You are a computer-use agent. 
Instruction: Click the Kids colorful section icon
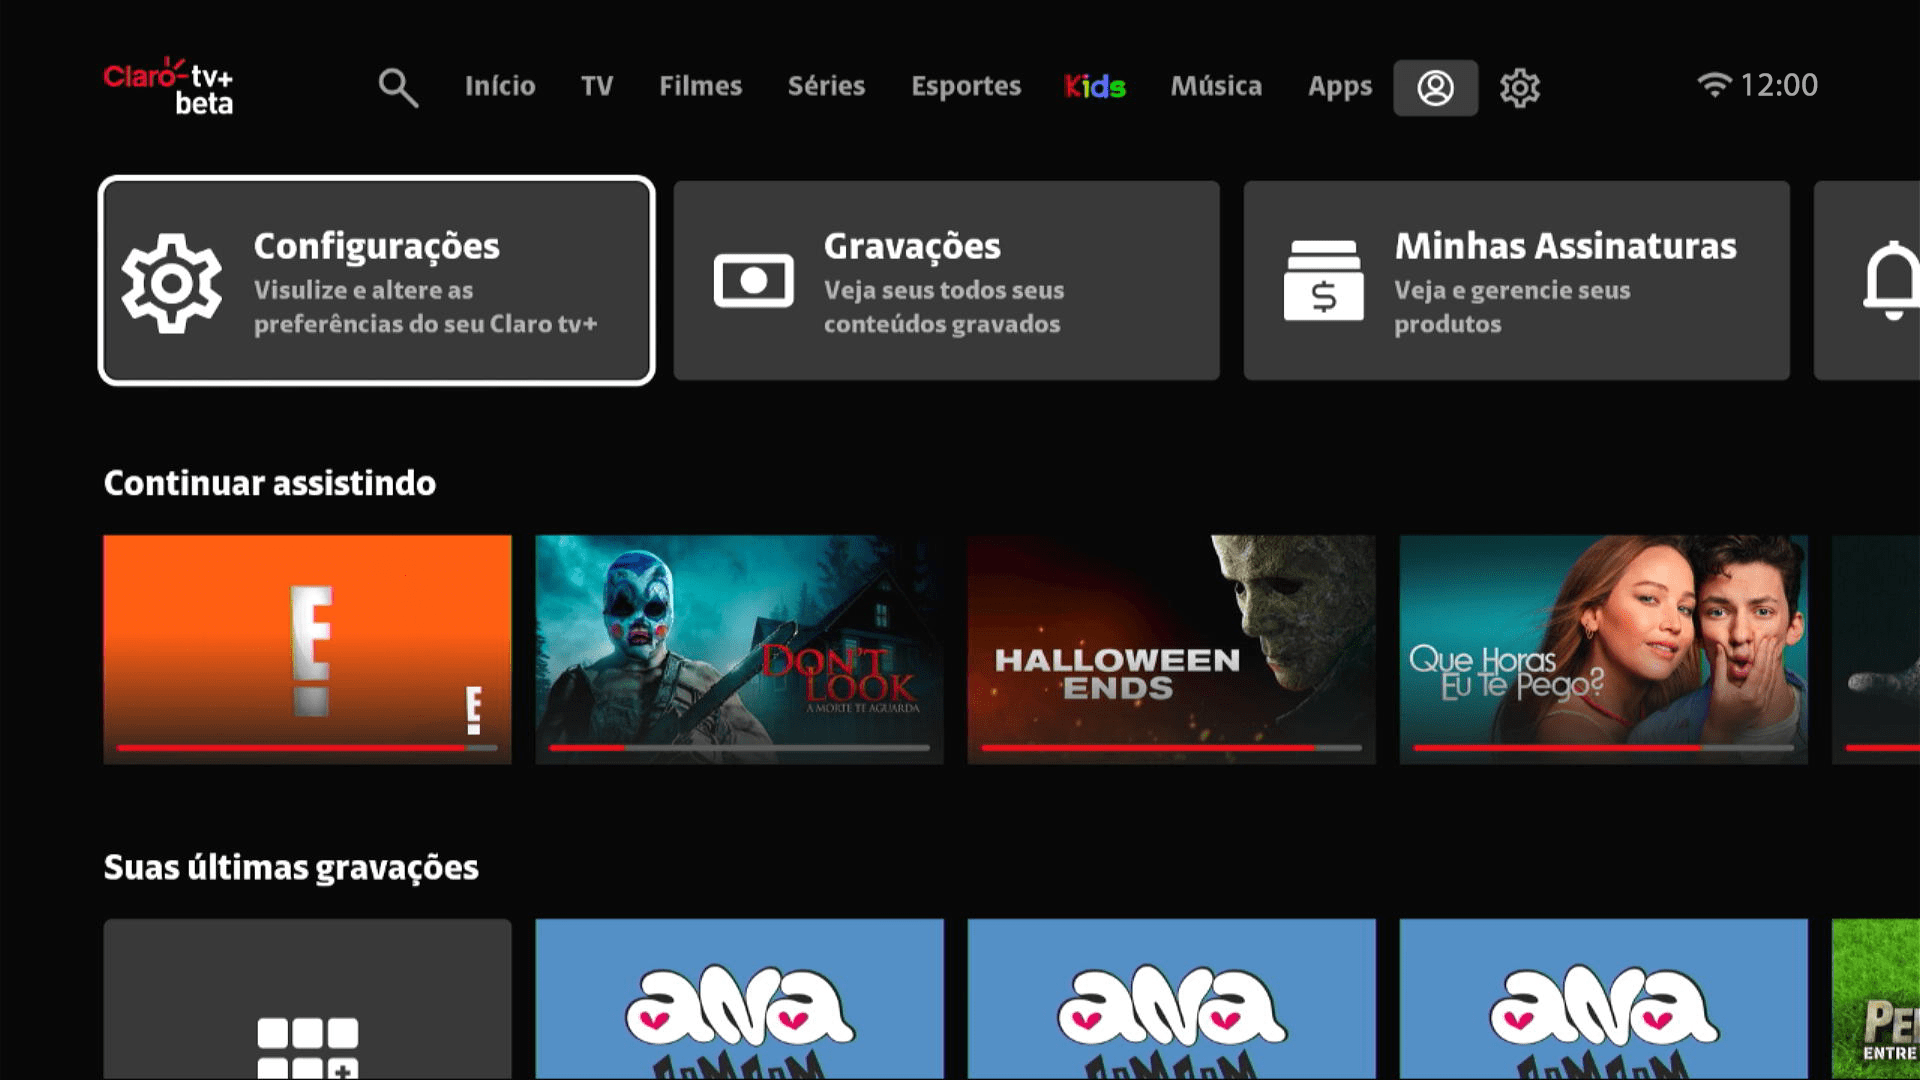(x=1096, y=86)
